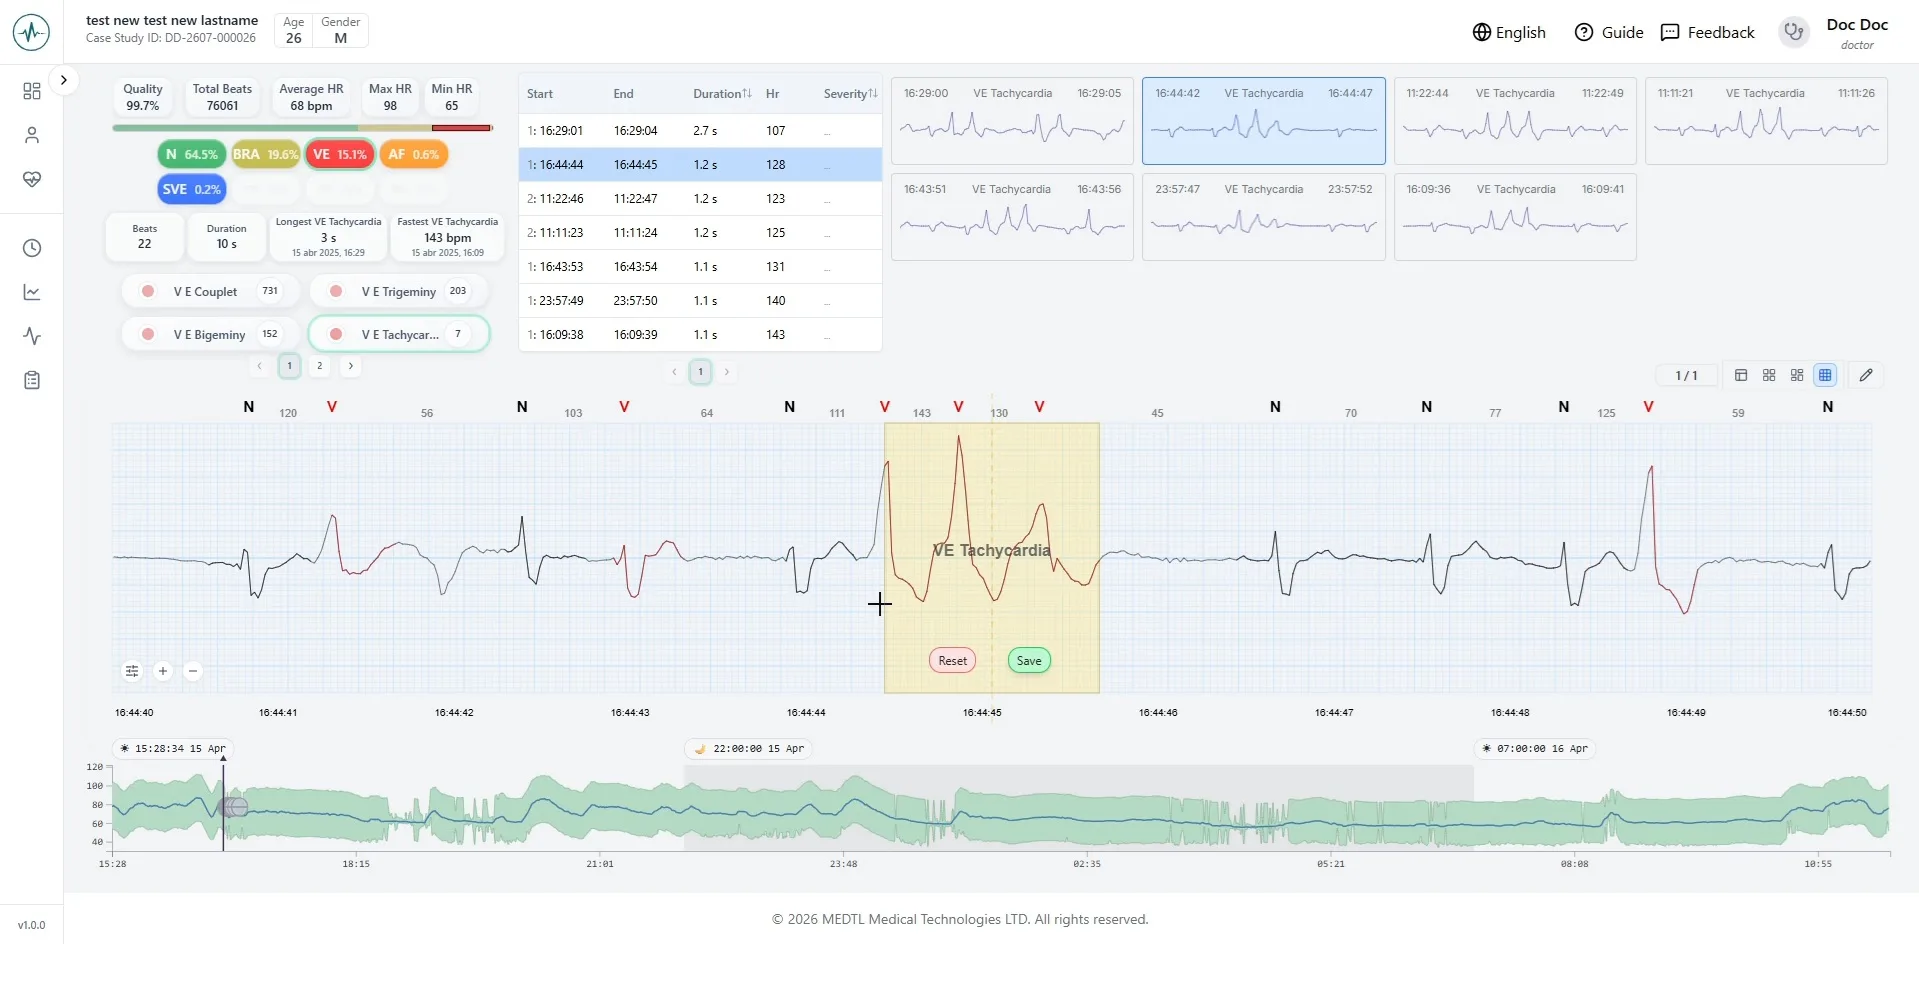Open the 16:44:42 VE Tachycardia thumbnail
This screenshot has height=992, width=1919.
click(1264, 121)
